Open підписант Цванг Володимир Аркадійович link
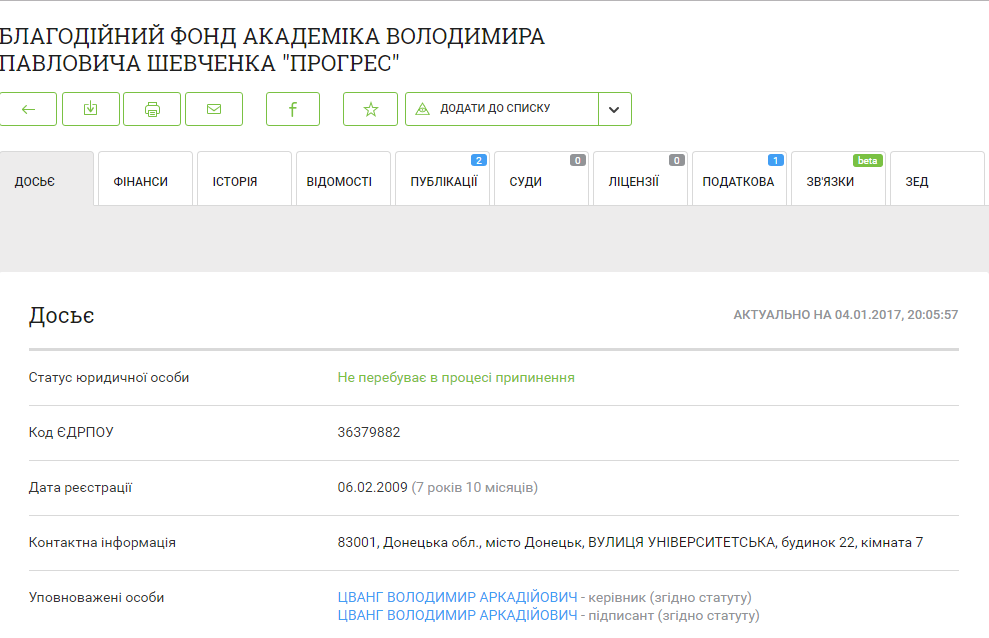The image size is (989, 638). click(x=457, y=614)
